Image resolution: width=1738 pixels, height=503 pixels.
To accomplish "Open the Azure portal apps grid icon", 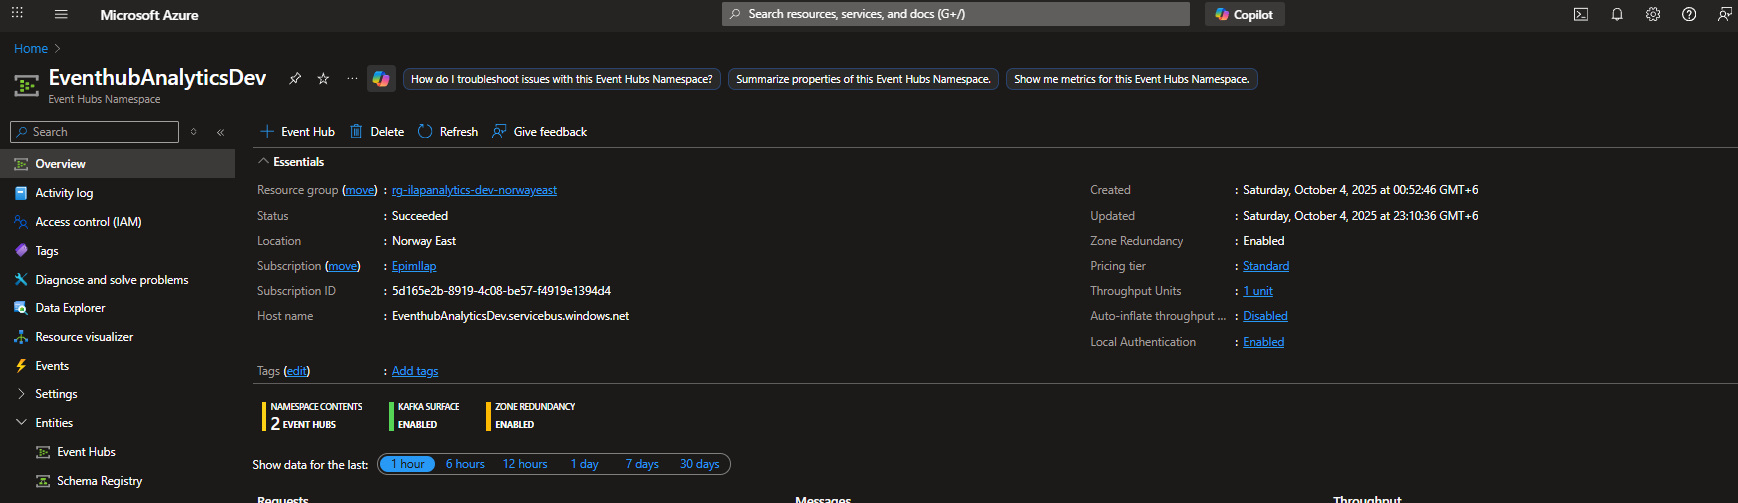I will click(17, 14).
